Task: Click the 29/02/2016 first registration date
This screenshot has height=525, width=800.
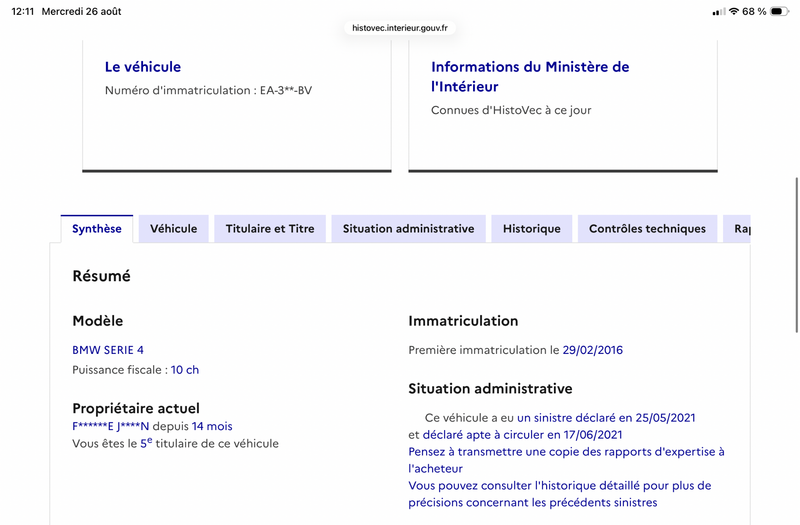Action: [592, 350]
